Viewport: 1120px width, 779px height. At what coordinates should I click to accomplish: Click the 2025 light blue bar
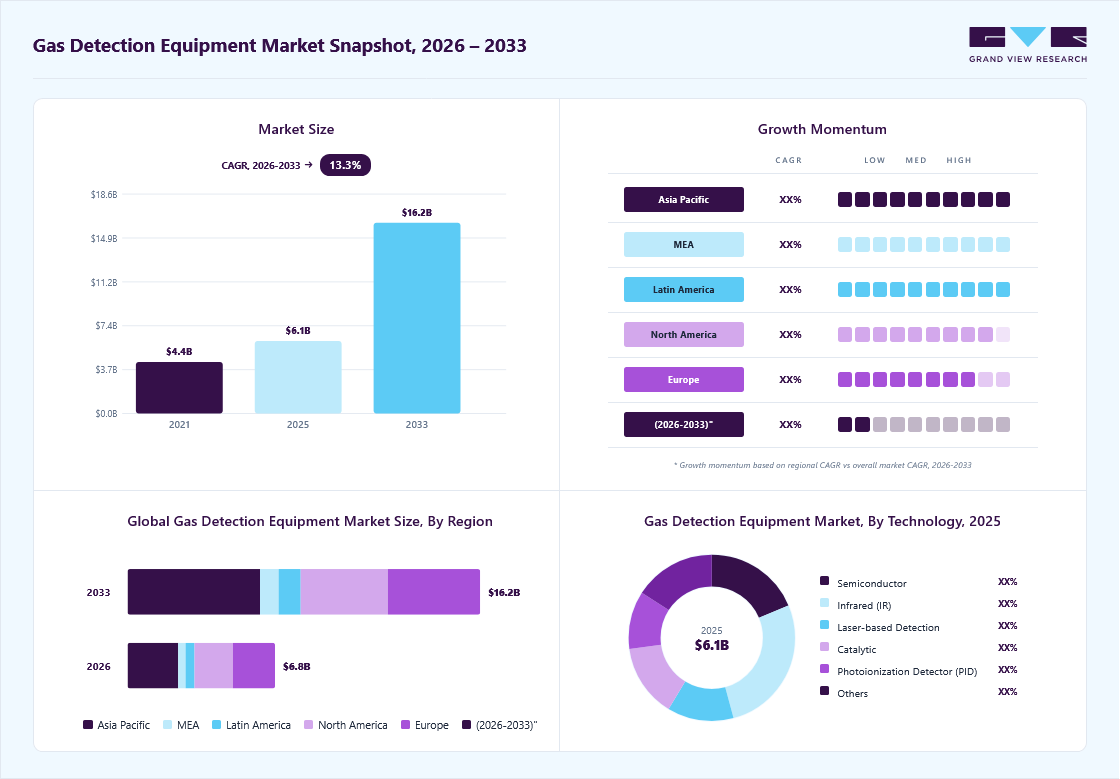coord(298,377)
